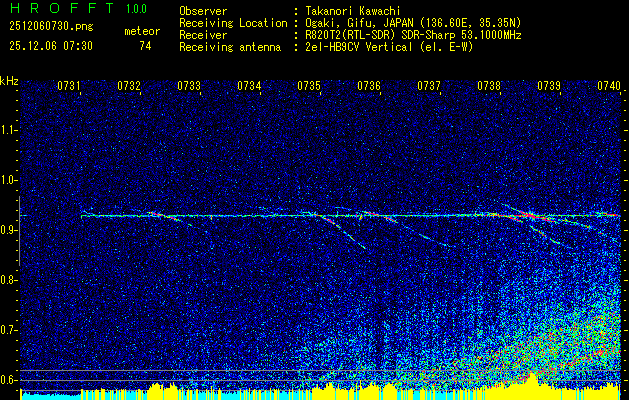Click the receiver text R820T2(RTL-SDR) SDR-Sharp 53.1000MHz

[x=414, y=35]
